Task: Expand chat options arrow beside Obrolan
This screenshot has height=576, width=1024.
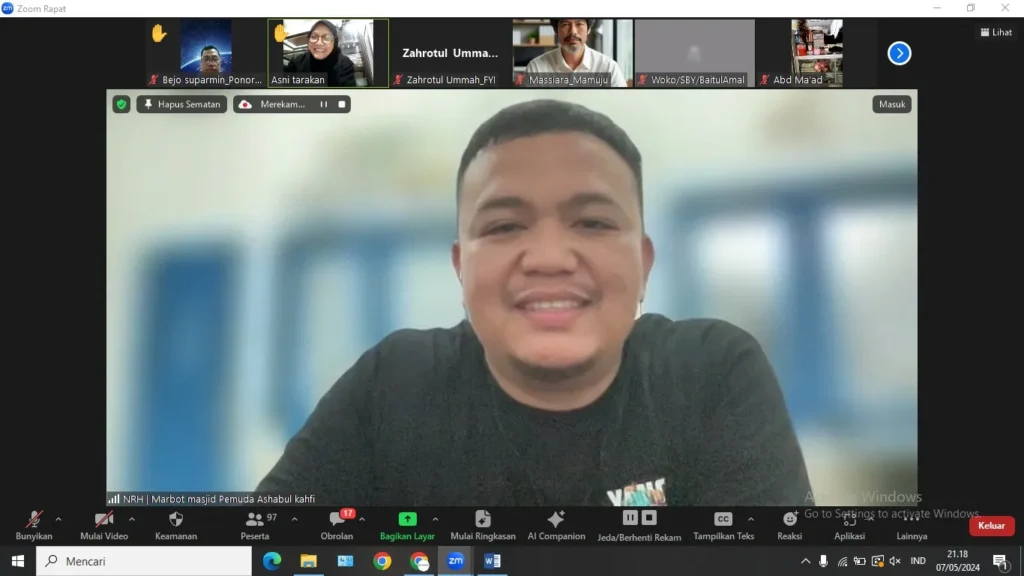Action: 362,520
